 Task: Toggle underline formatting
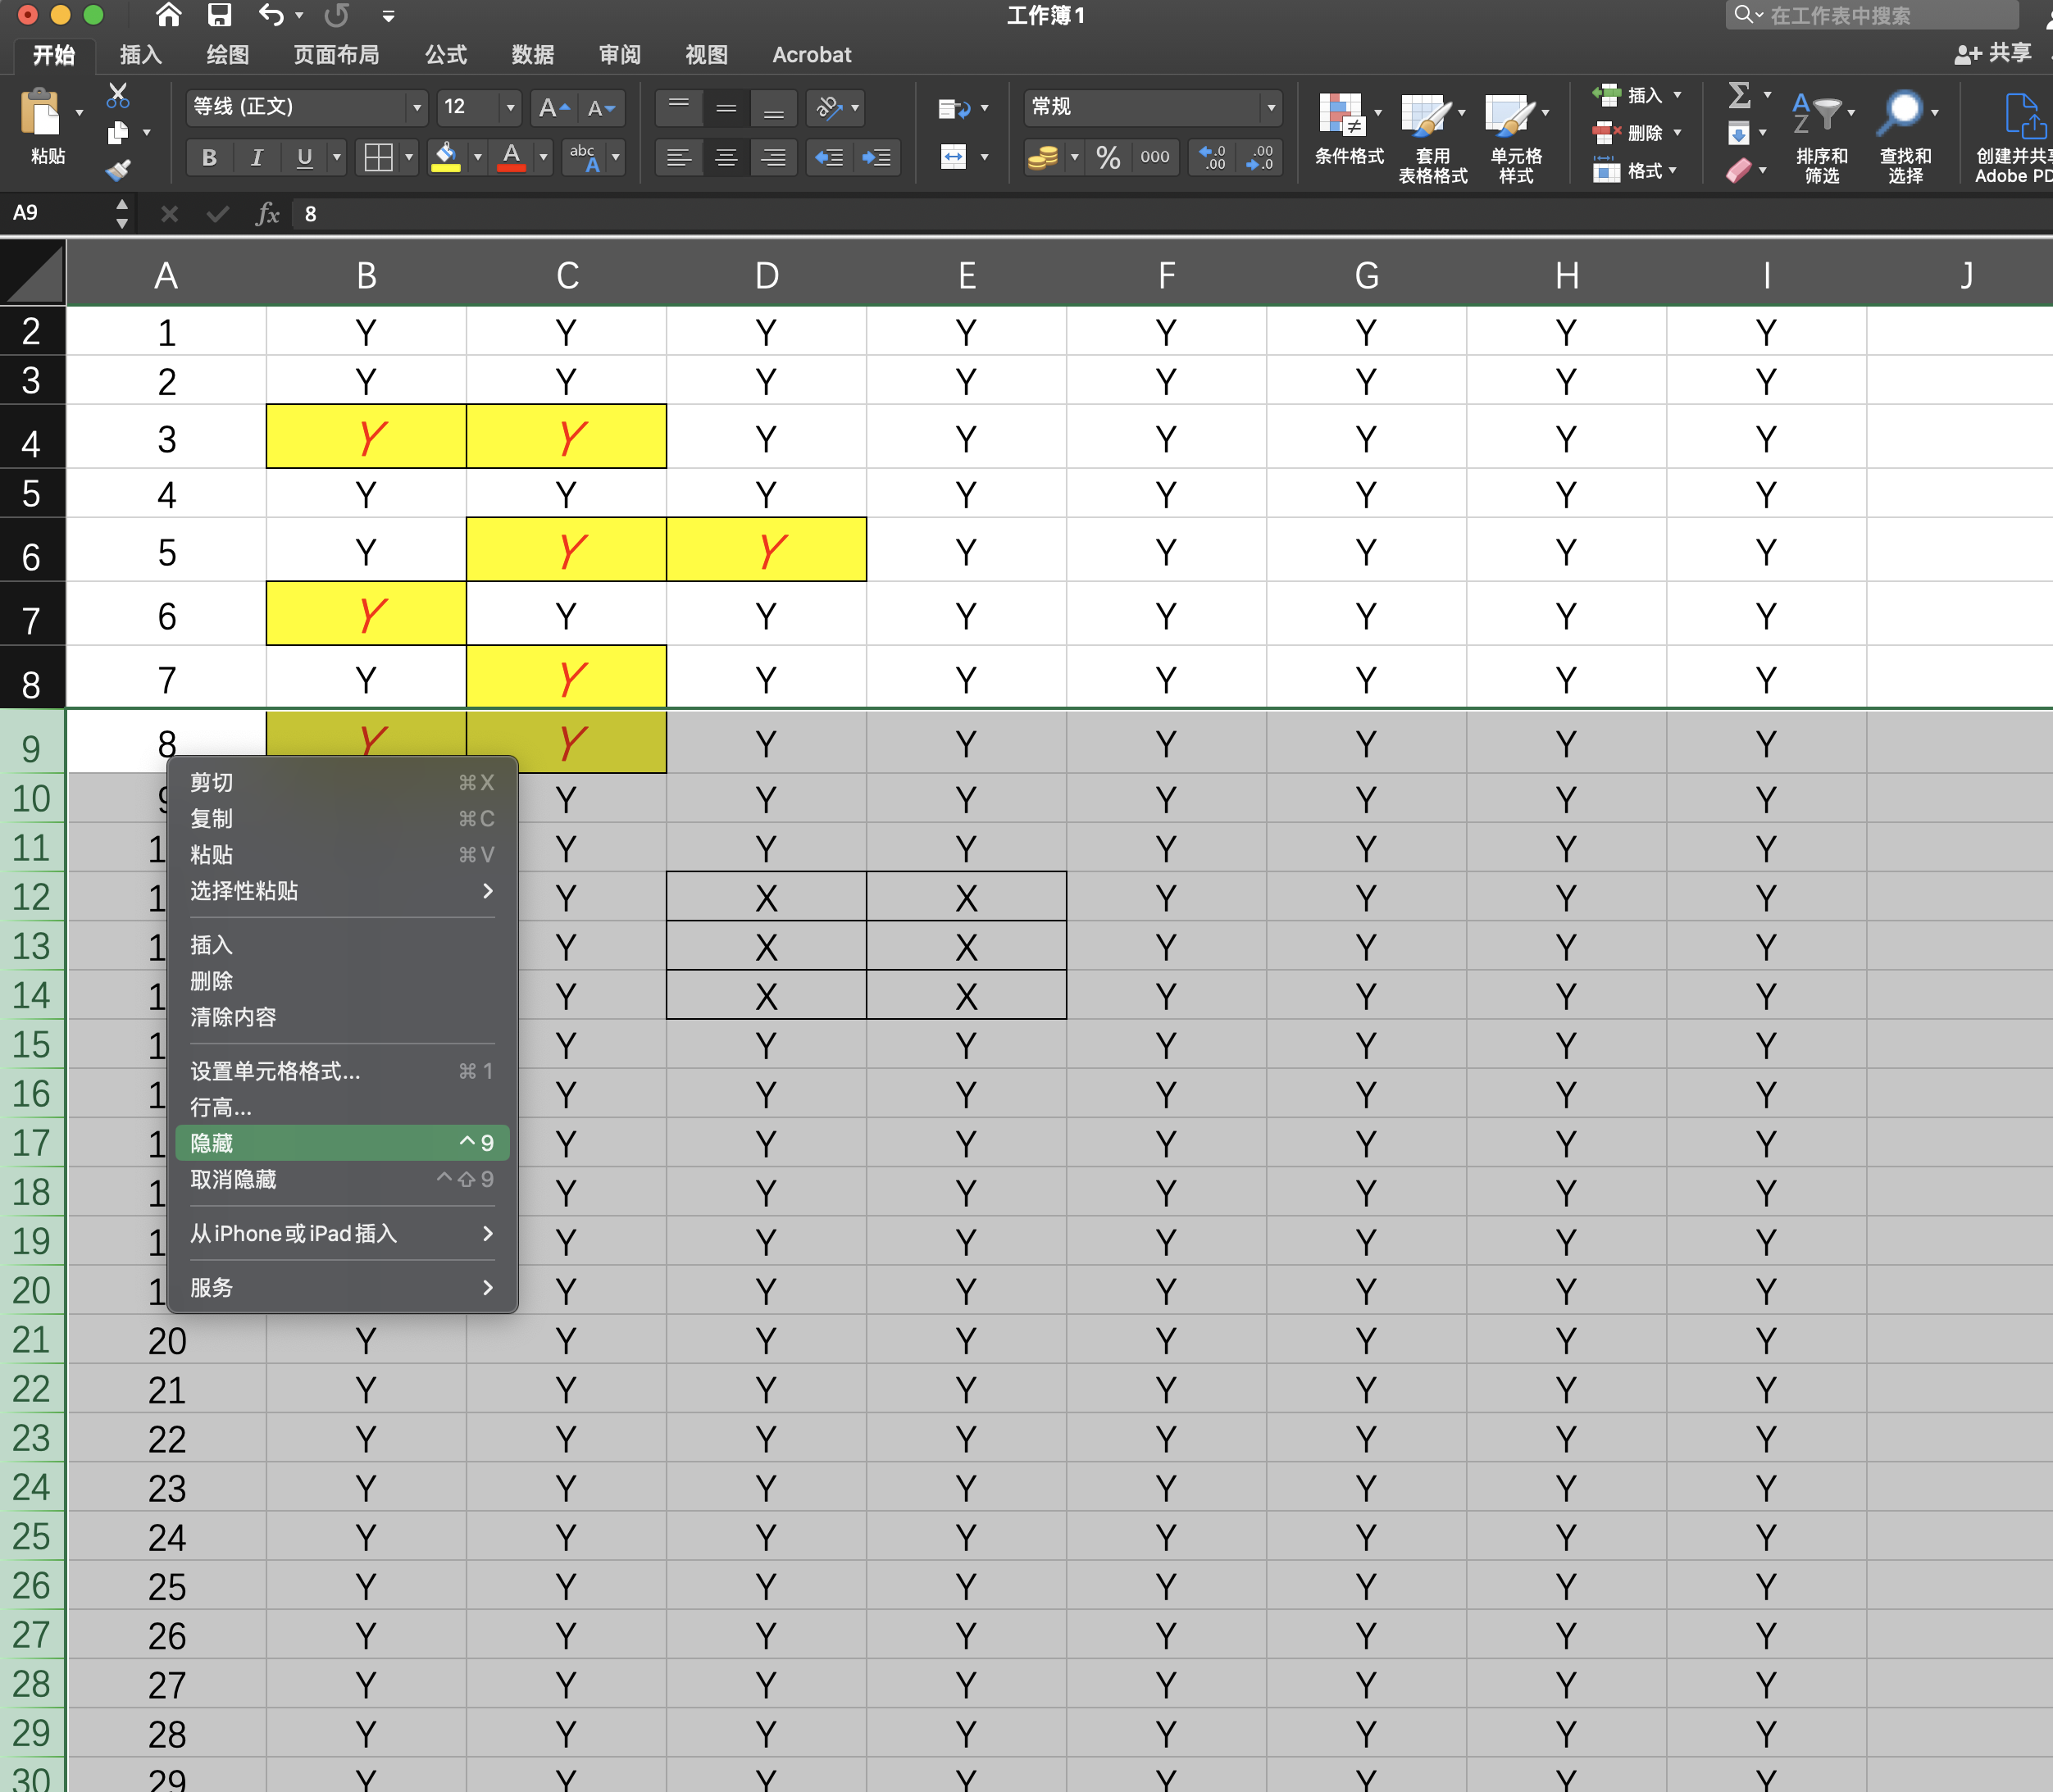pyautogui.click(x=303, y=157)
